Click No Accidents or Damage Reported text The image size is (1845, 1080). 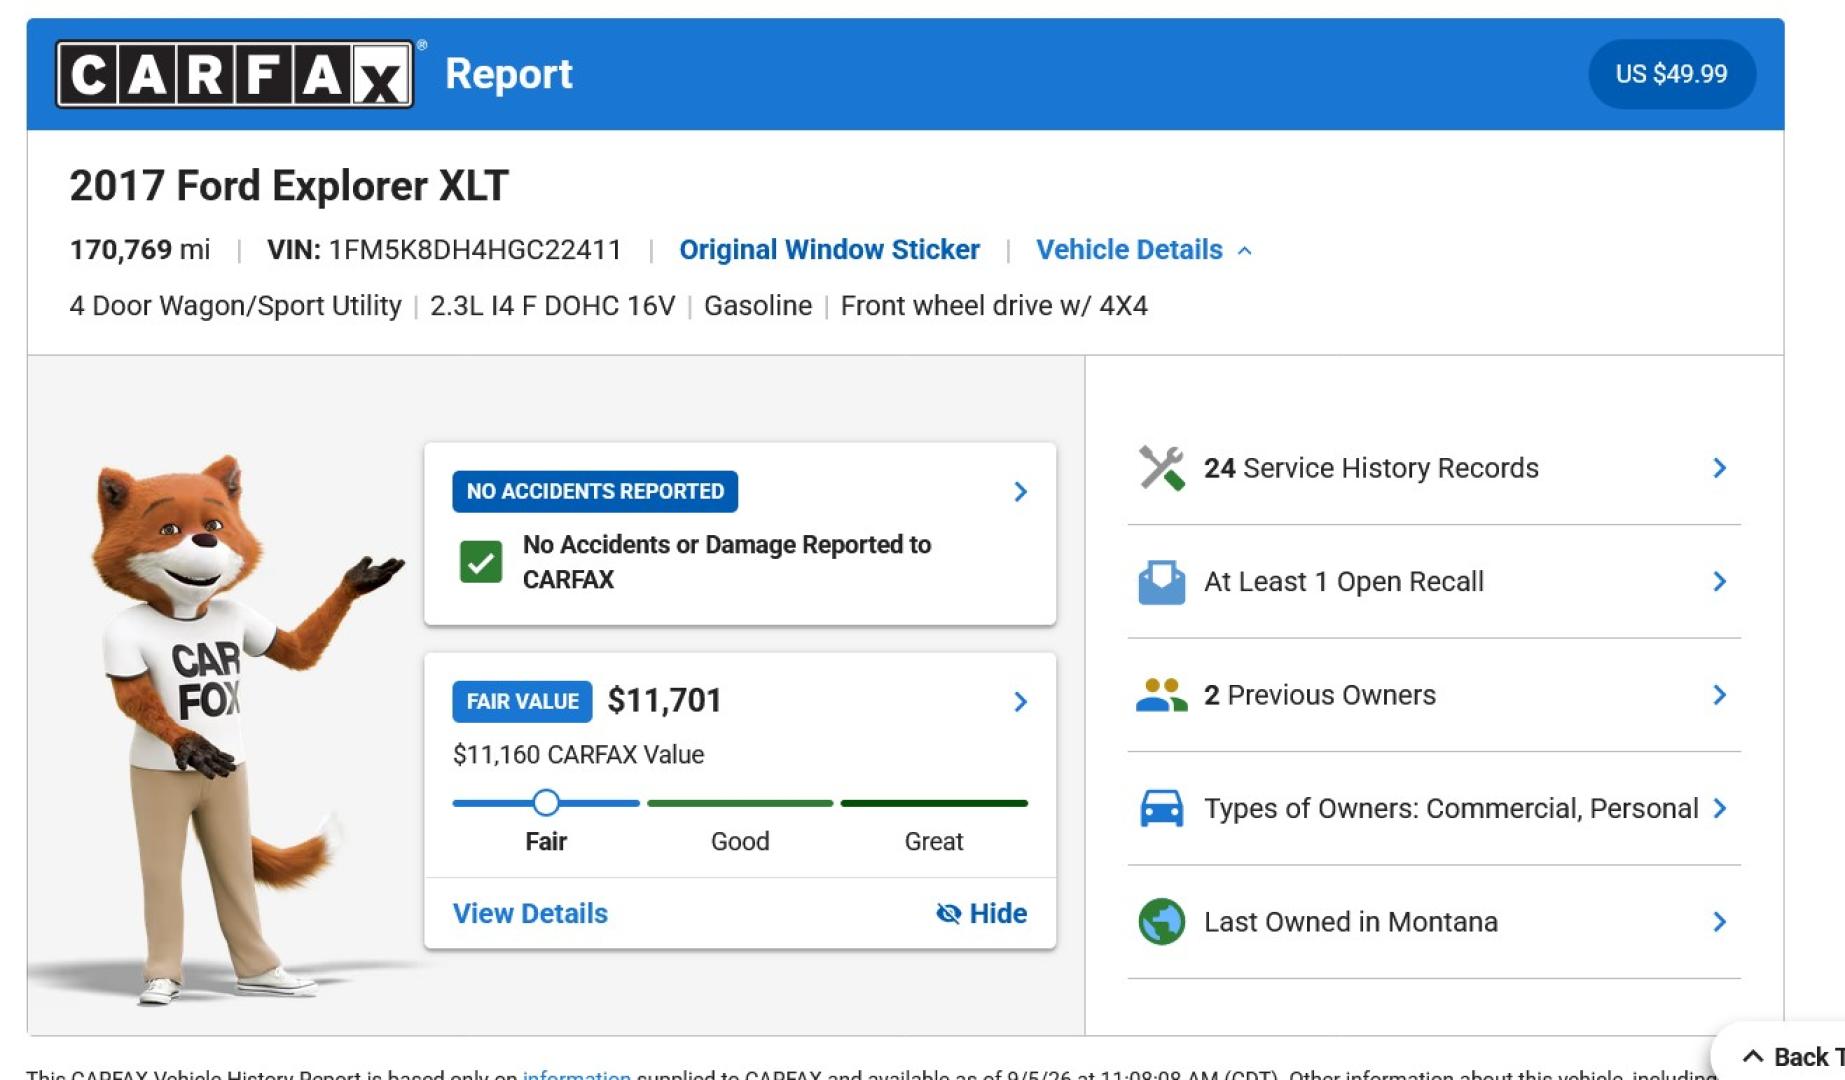click(727, 562)
